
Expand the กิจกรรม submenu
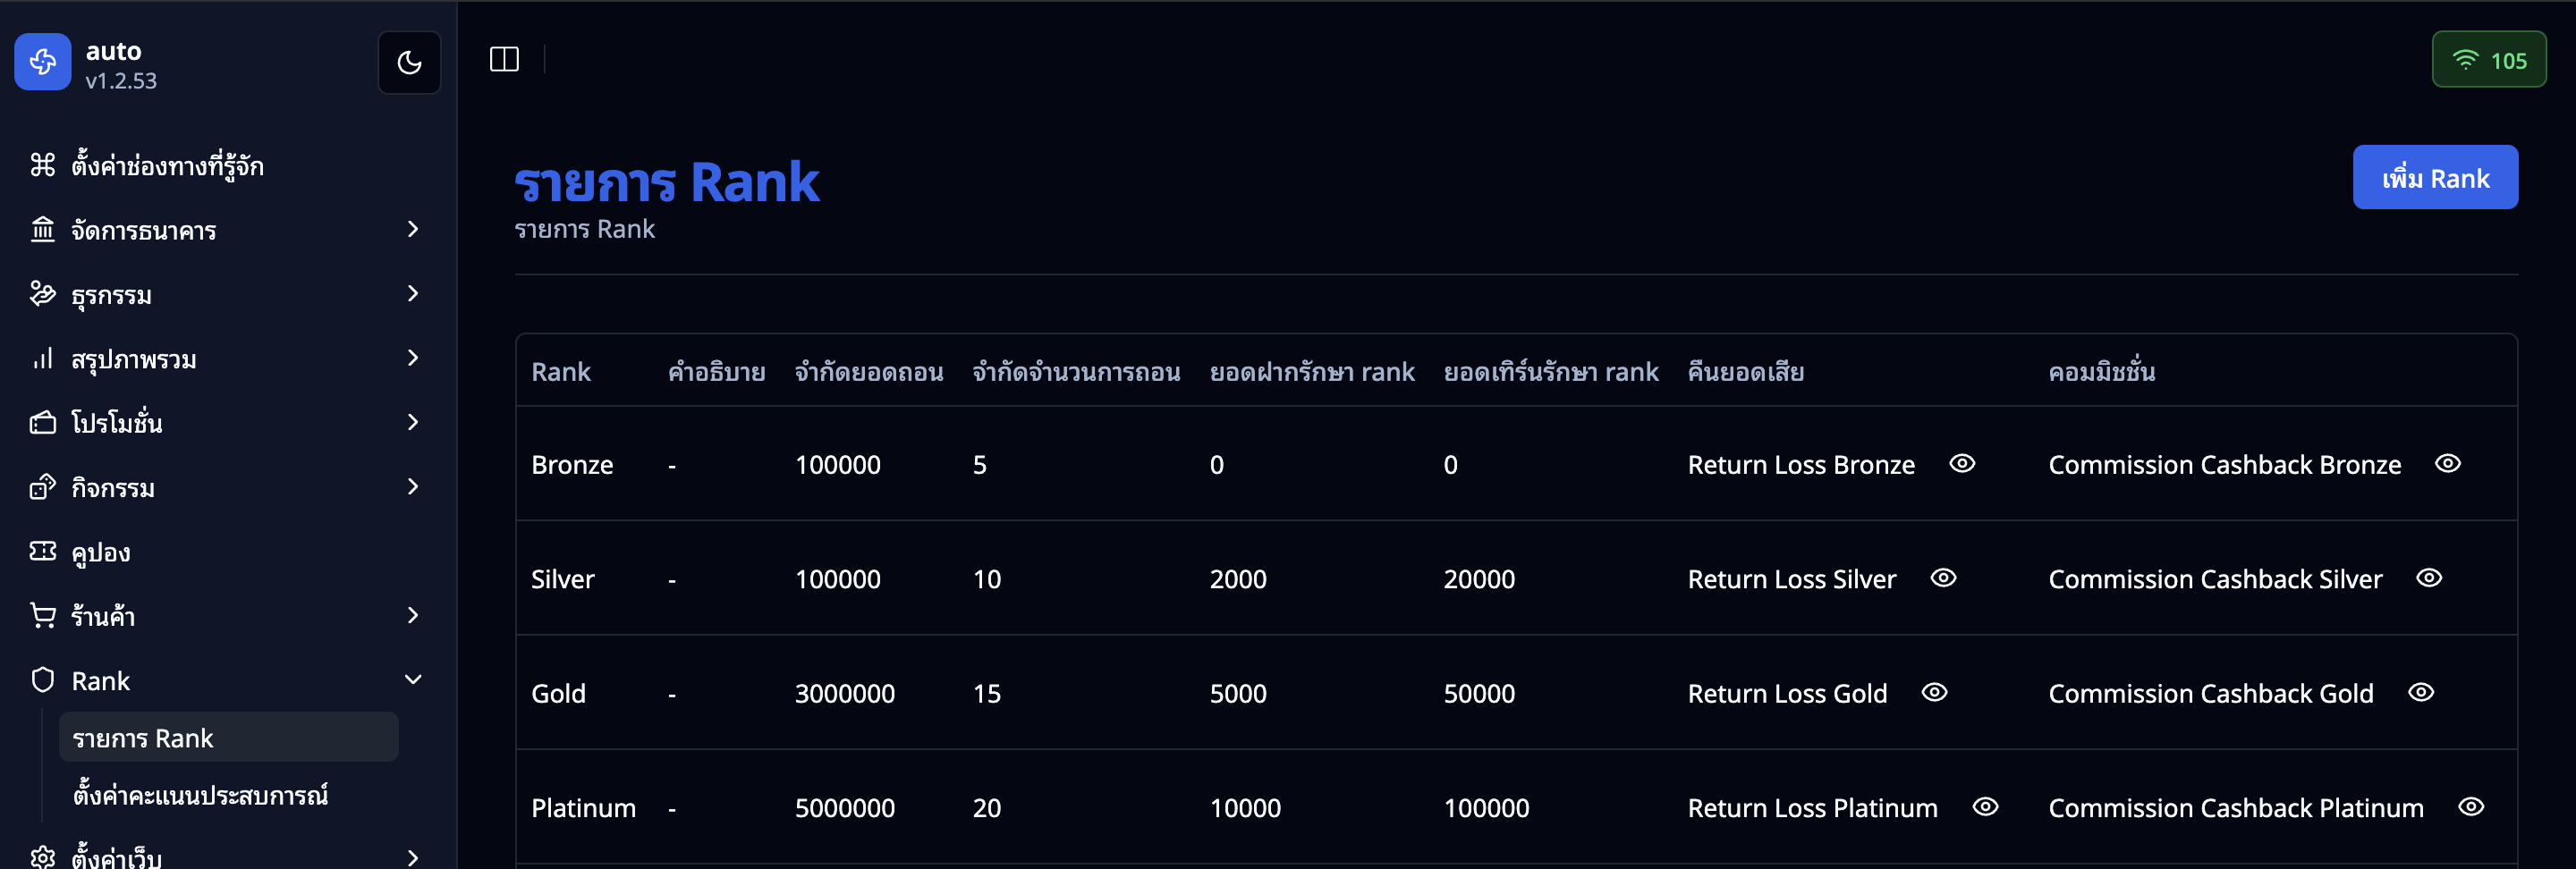413,487
